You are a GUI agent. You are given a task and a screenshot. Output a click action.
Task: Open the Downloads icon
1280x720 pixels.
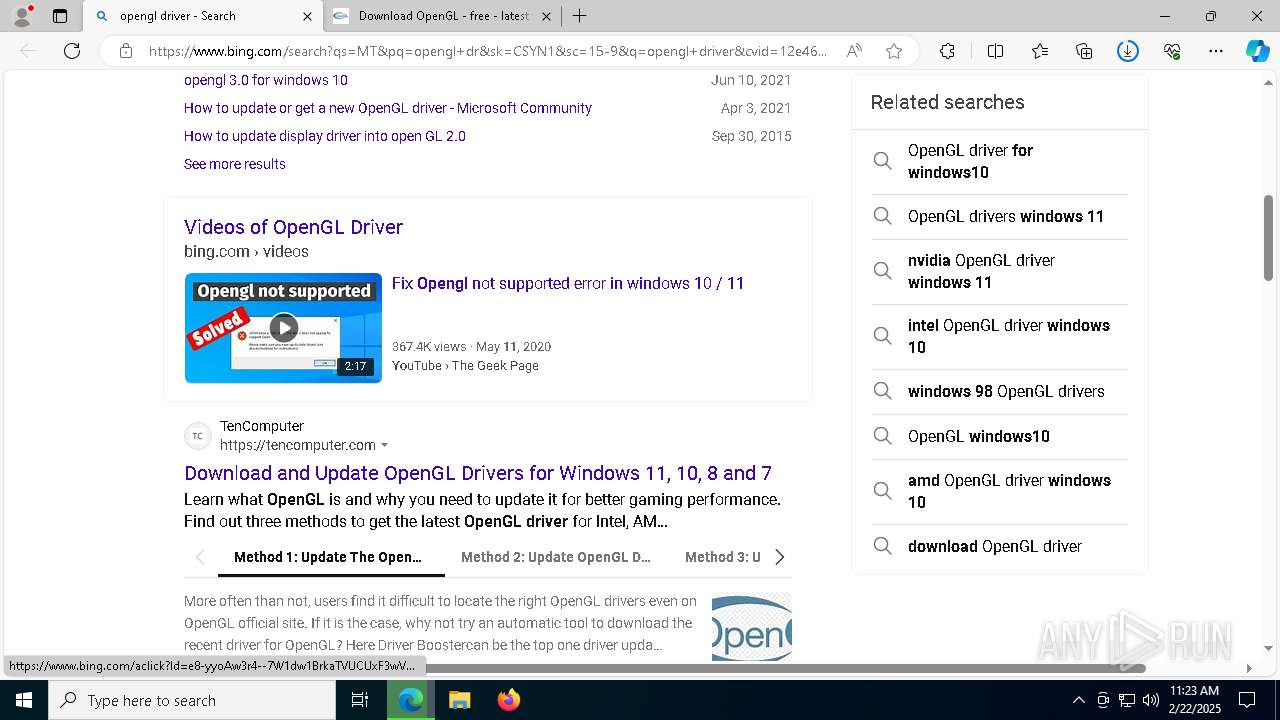point(1128,51)
